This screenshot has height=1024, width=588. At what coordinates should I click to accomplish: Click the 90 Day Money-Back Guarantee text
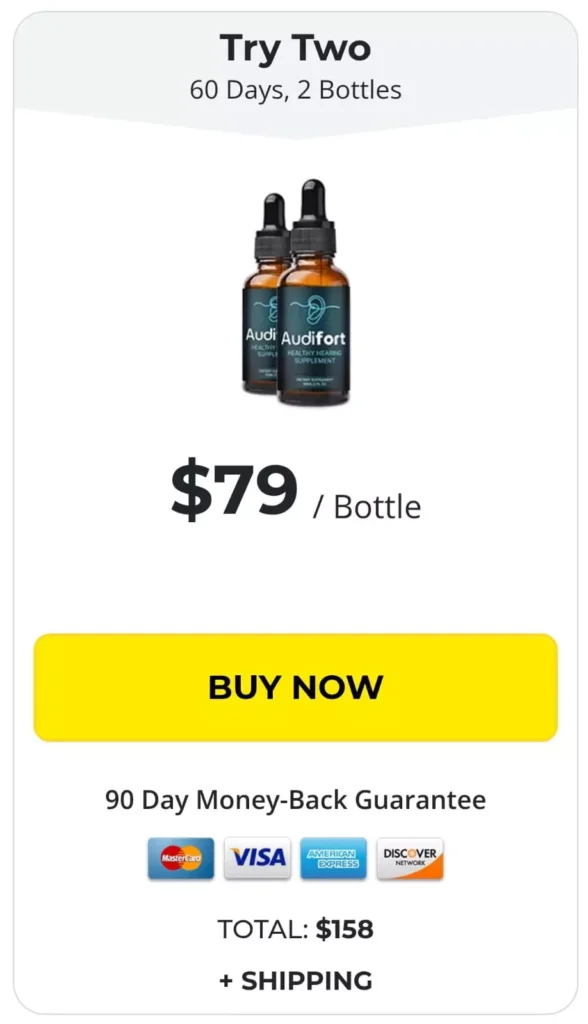295,800
